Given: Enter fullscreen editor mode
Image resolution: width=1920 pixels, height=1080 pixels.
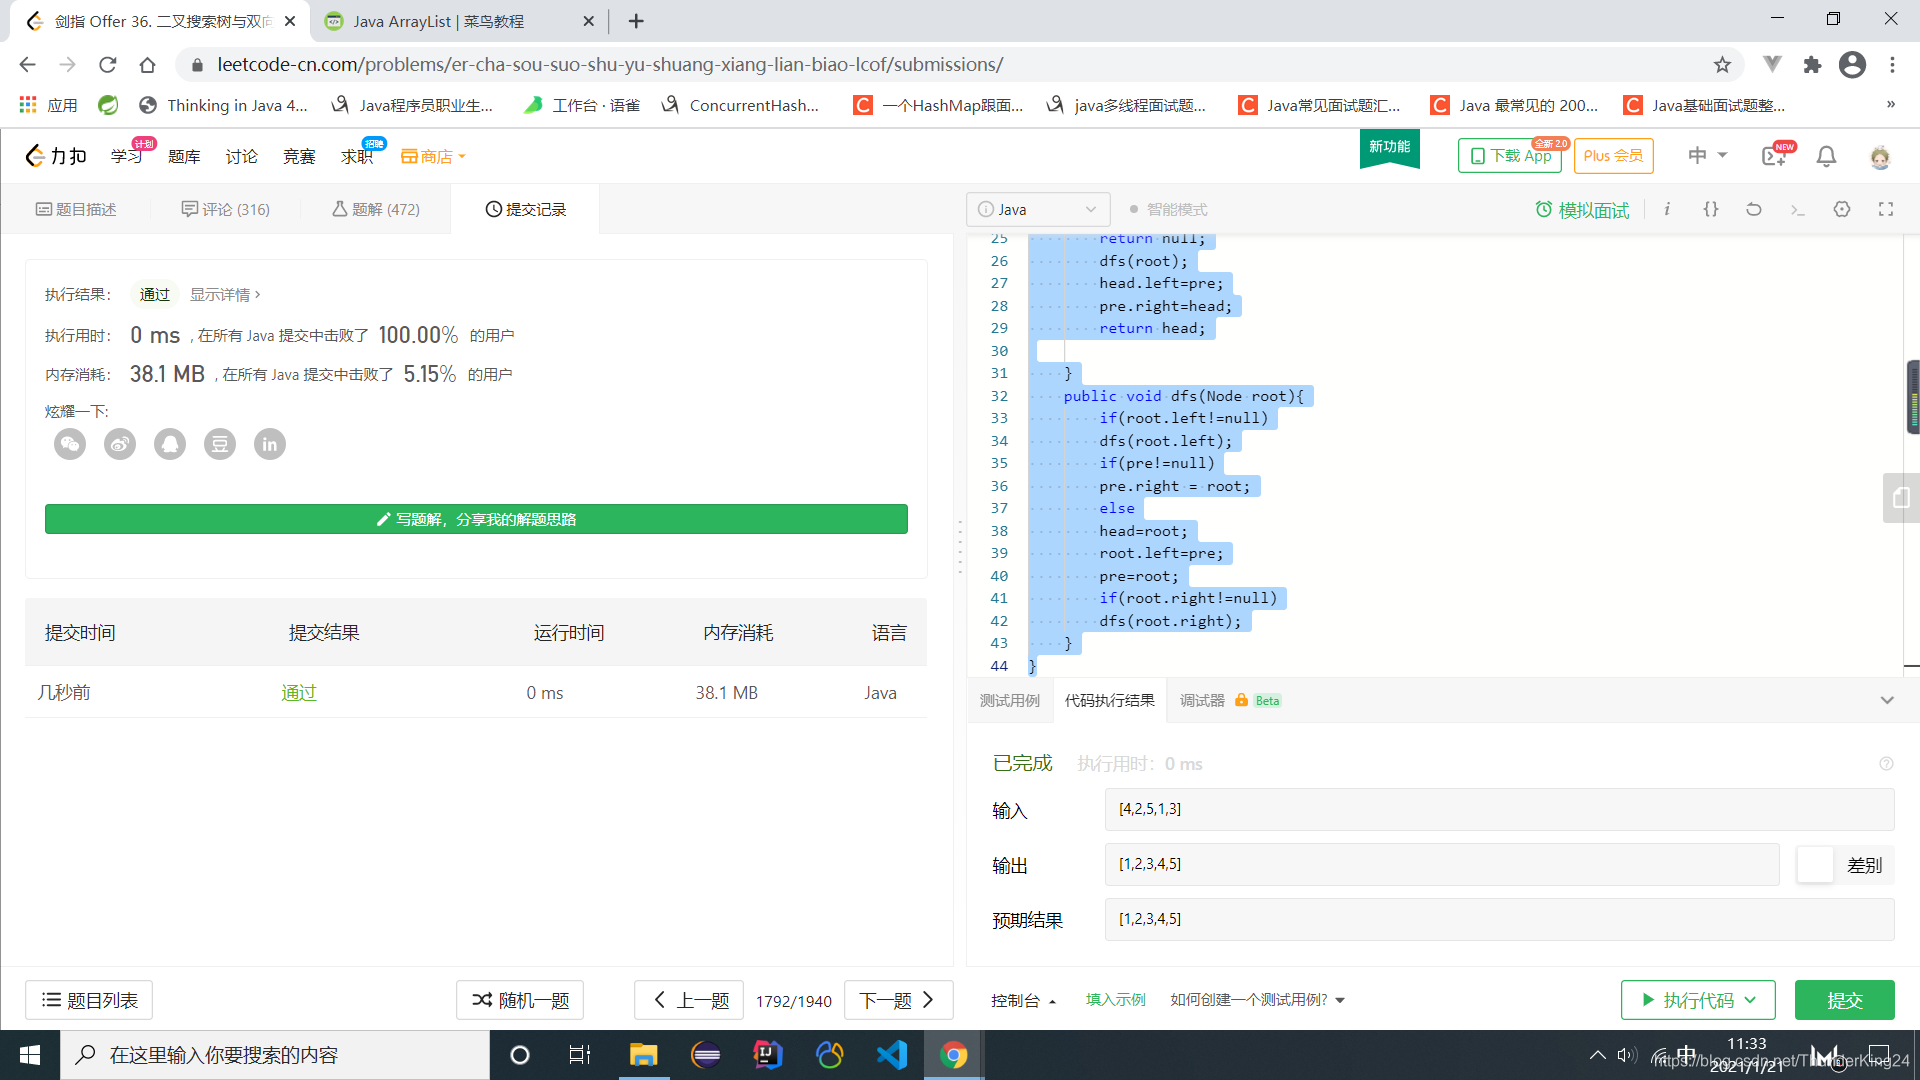Looking at the screenshot, I should click(1886, 209).
